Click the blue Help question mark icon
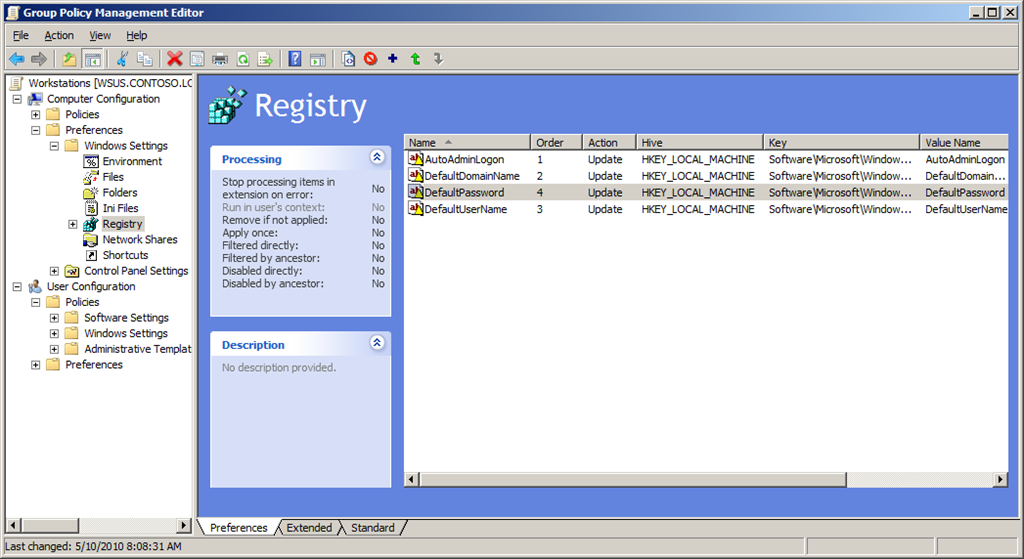 pyautogui.click(x=295, y=59)
